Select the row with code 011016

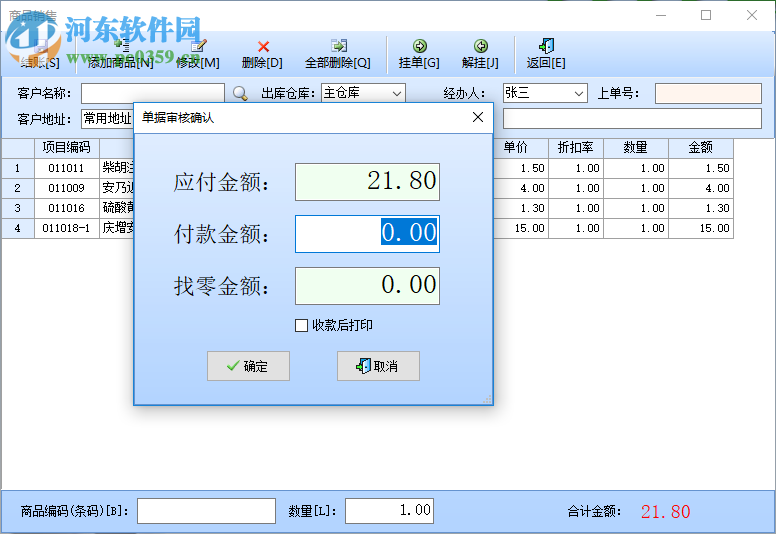click(66, 208)
